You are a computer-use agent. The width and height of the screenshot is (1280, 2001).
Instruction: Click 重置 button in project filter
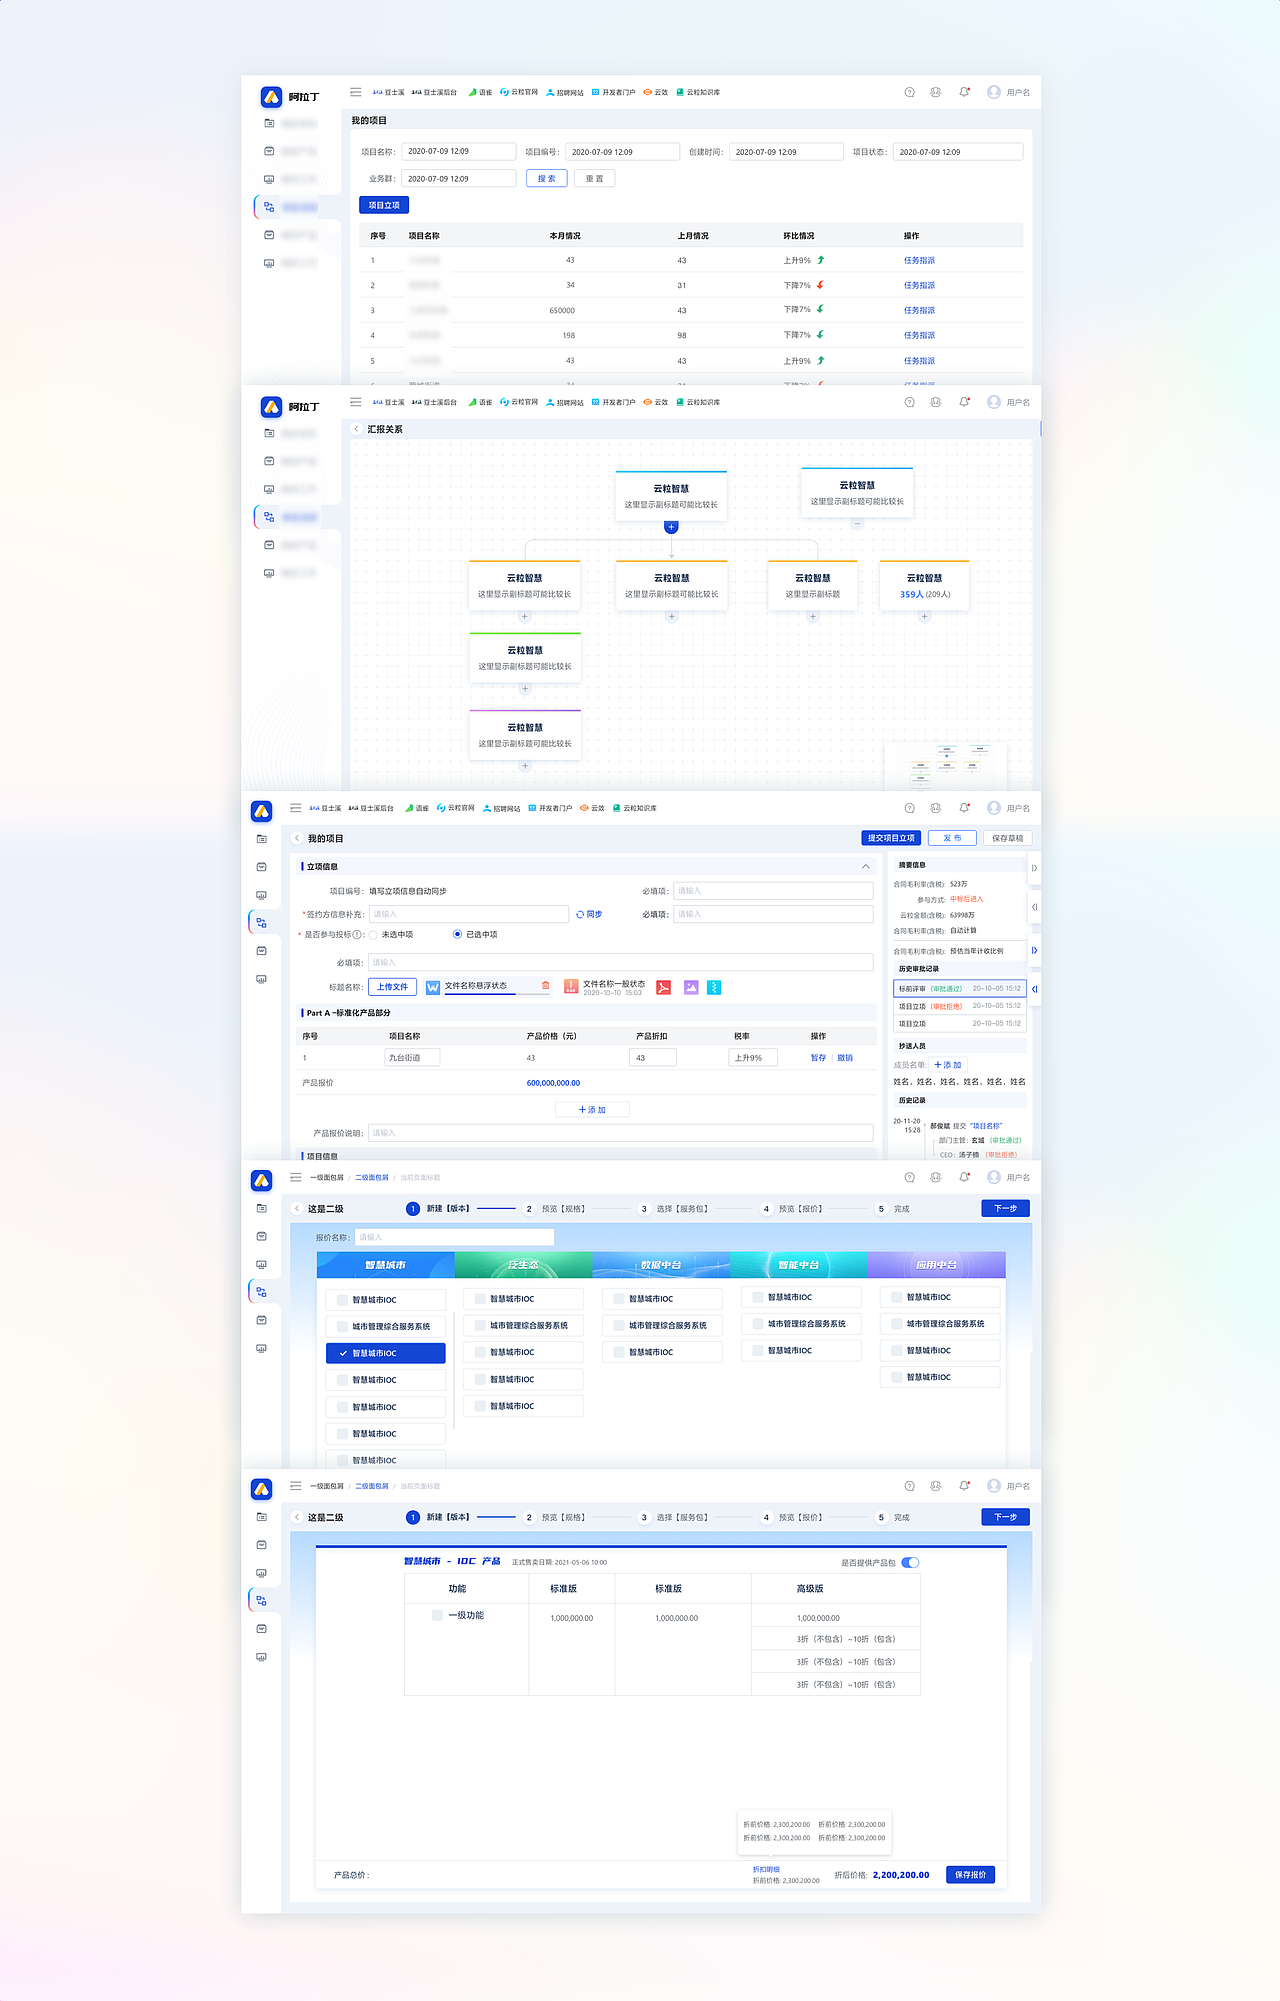(x=594, y=178)
